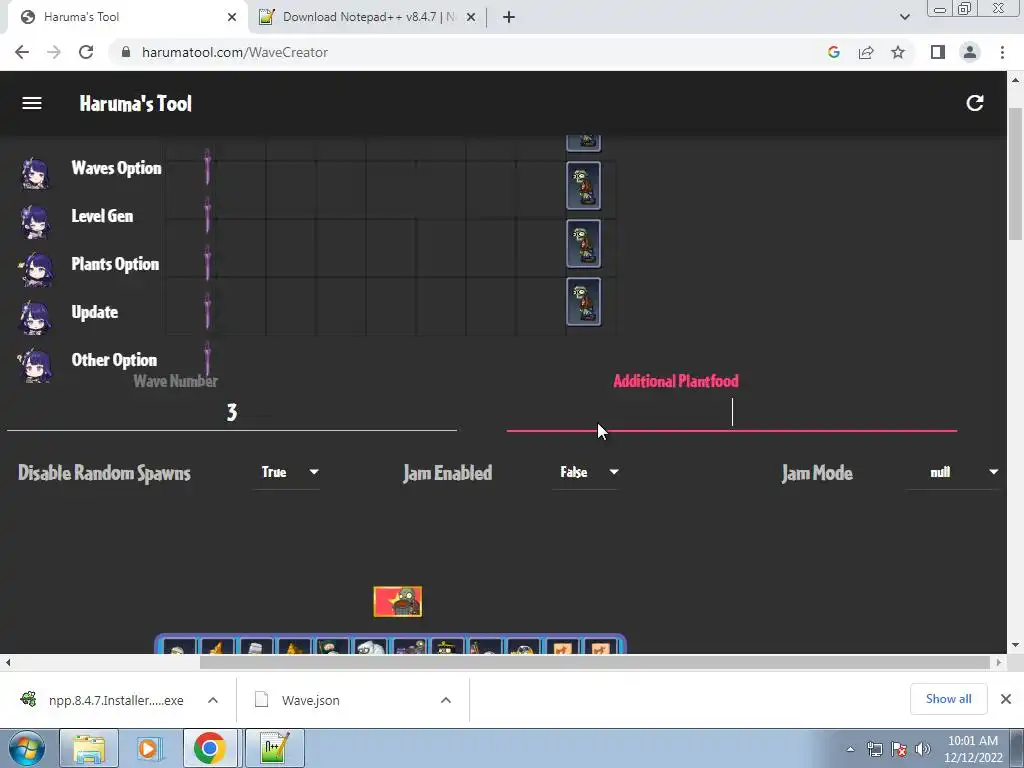Click the vertical page scrollbar thumb
This screenshot has height=768, width=1024.
[1015, 173]
